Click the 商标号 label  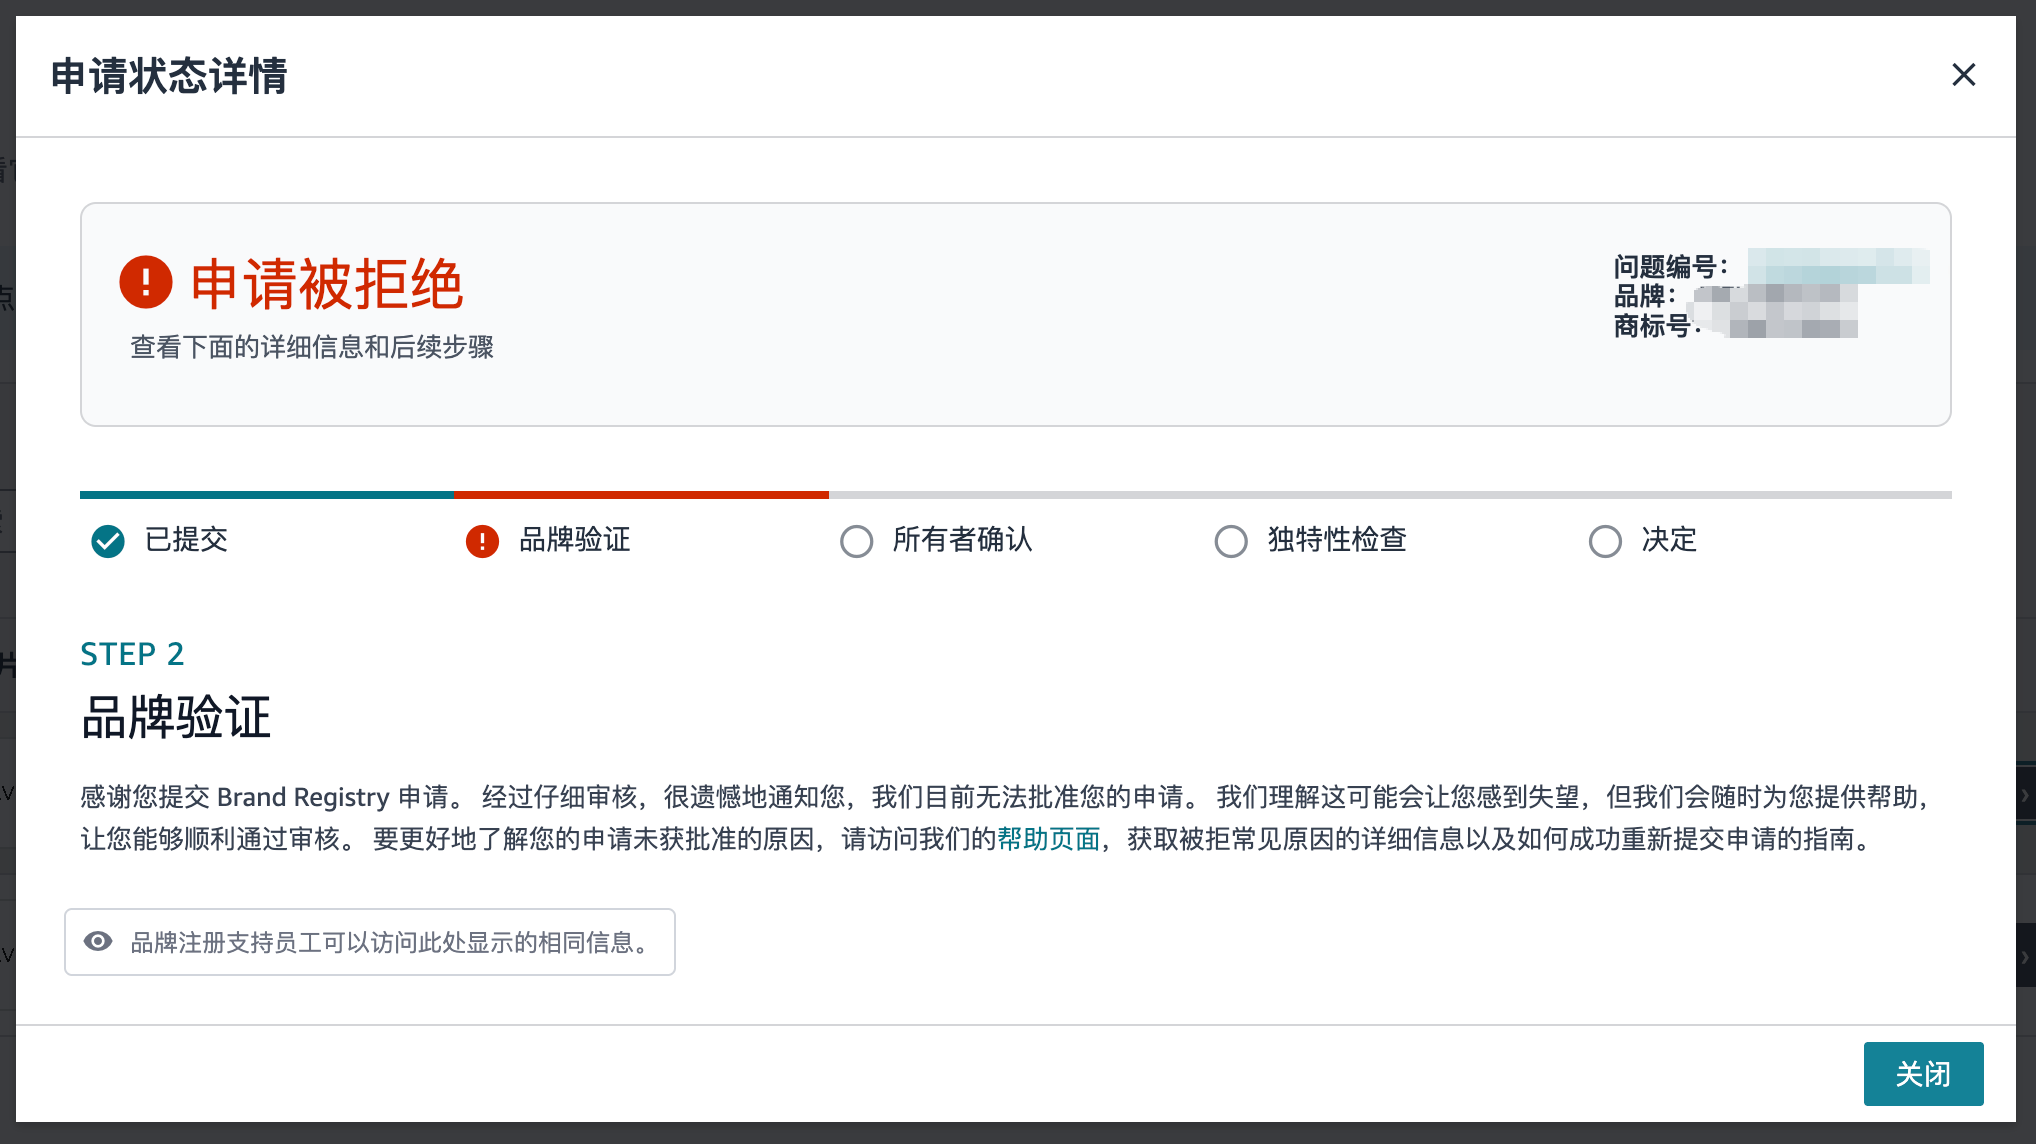(x=1656, y=326)
